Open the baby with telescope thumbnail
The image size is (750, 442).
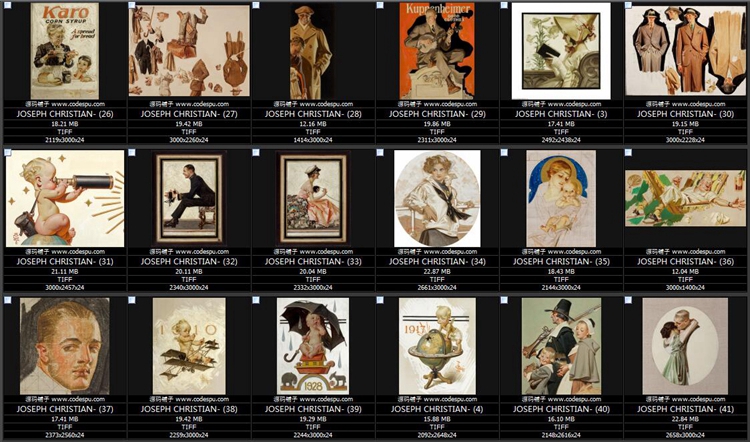coord(65,198)
